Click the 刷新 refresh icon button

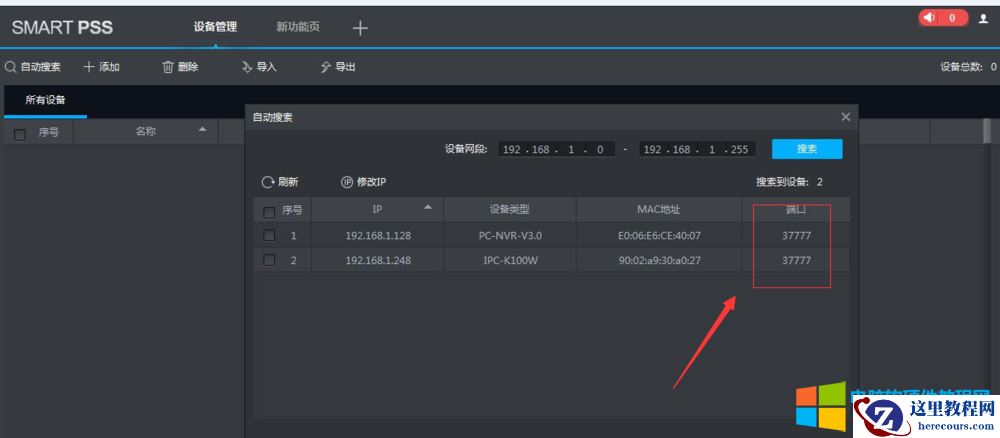click(280, 182)
